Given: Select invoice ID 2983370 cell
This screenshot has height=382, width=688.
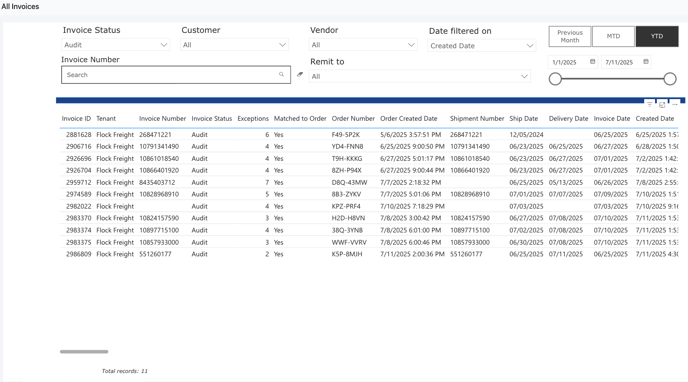Looking at the screenshot, I should click(x=79, y=218).
